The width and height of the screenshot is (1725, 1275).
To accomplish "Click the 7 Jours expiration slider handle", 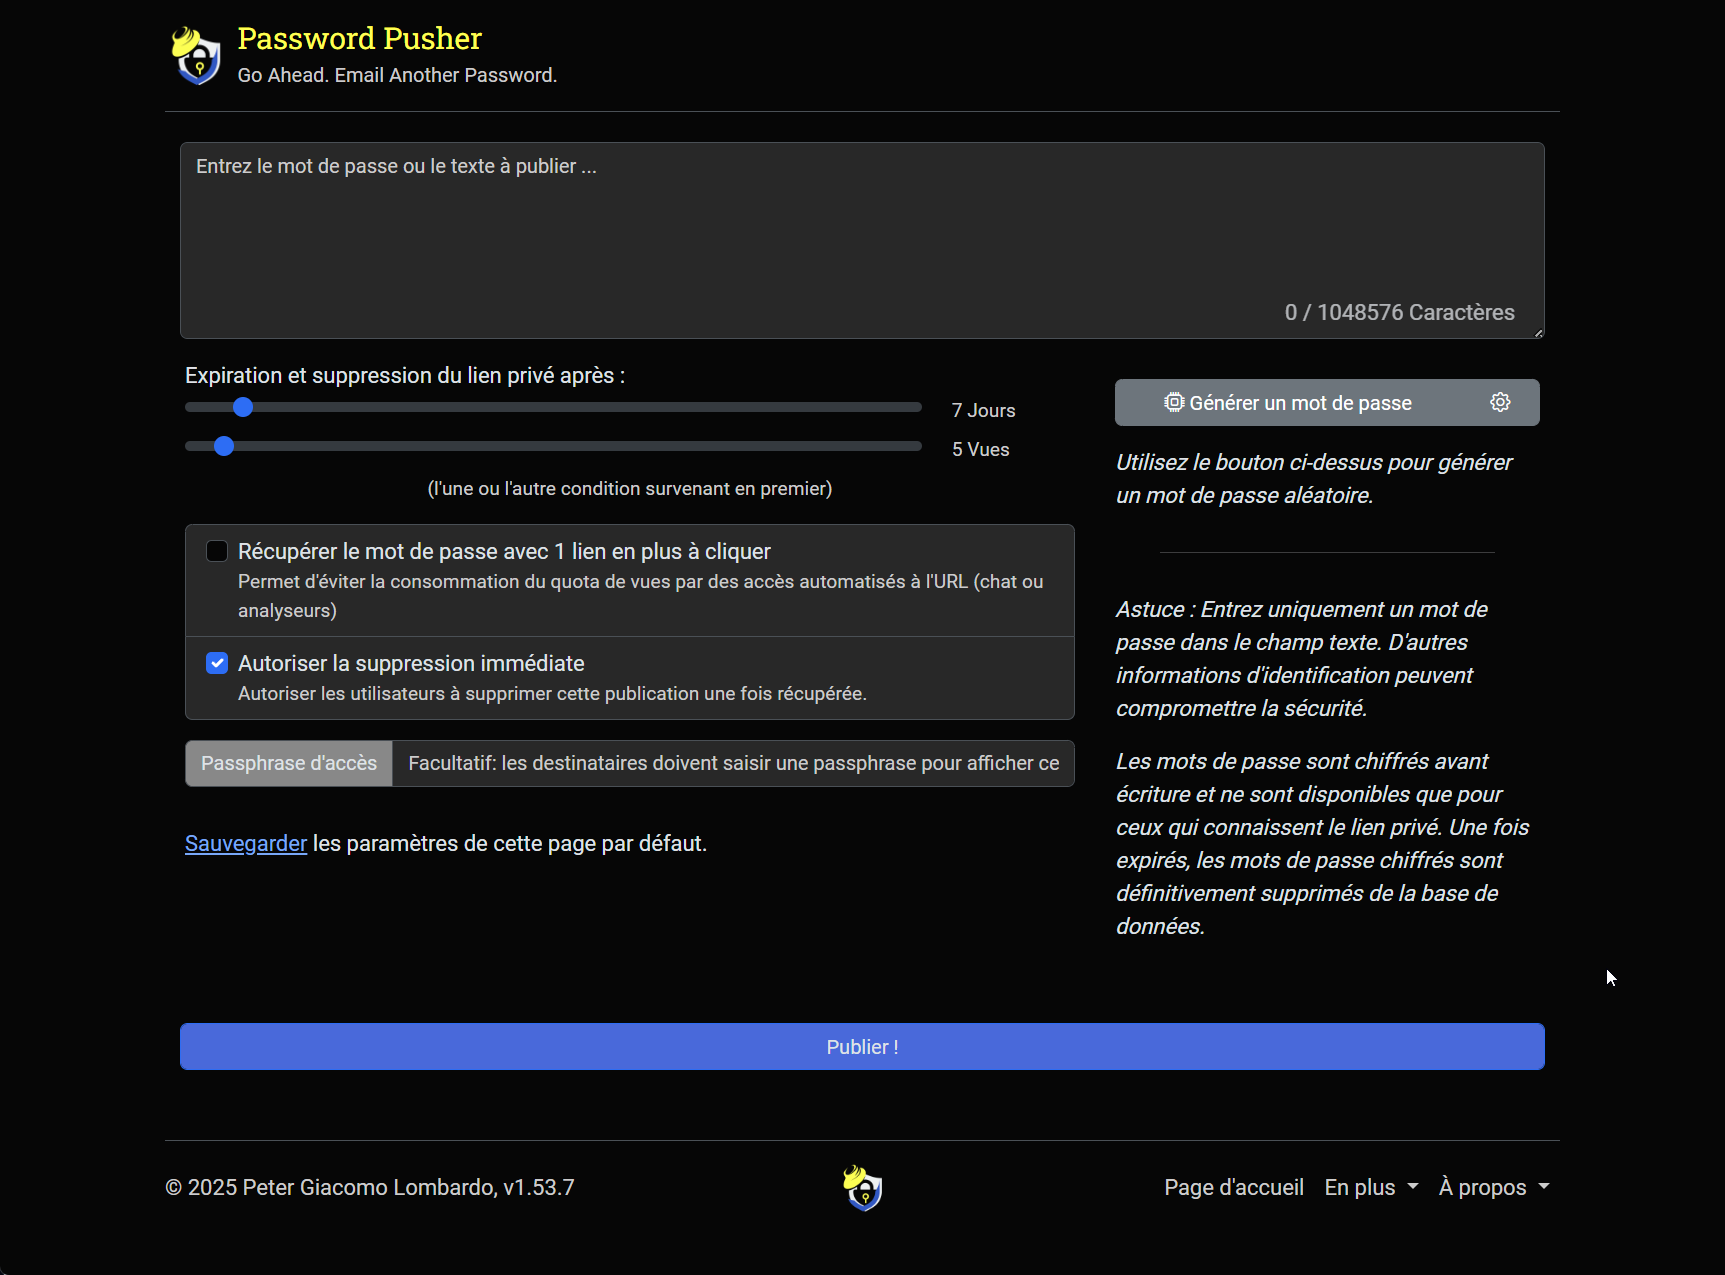I will click(x=243, y=407).
